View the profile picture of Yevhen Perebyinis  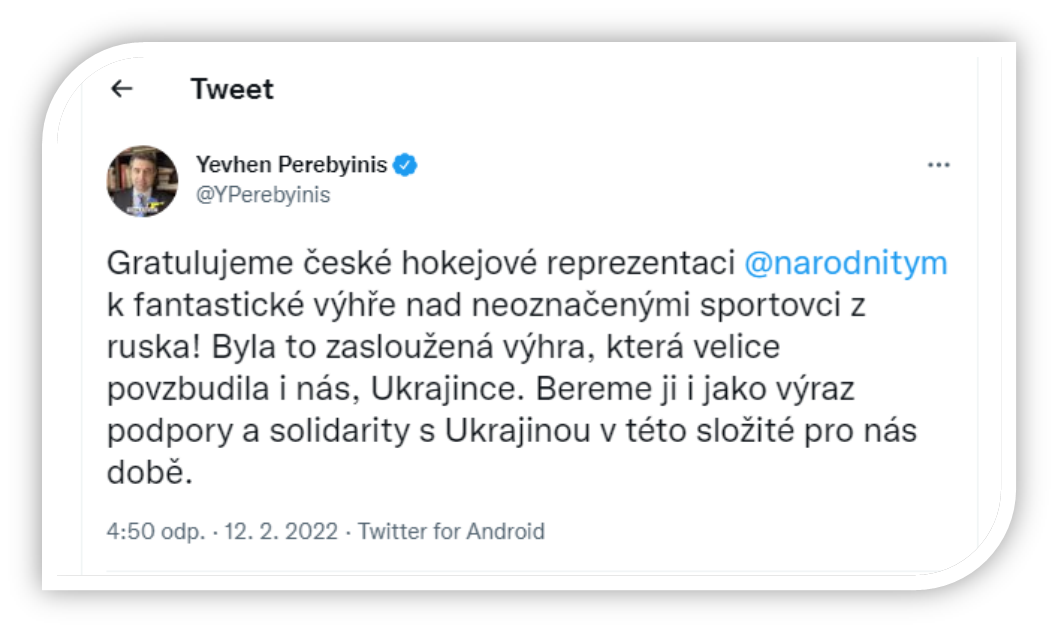point(143,178)
